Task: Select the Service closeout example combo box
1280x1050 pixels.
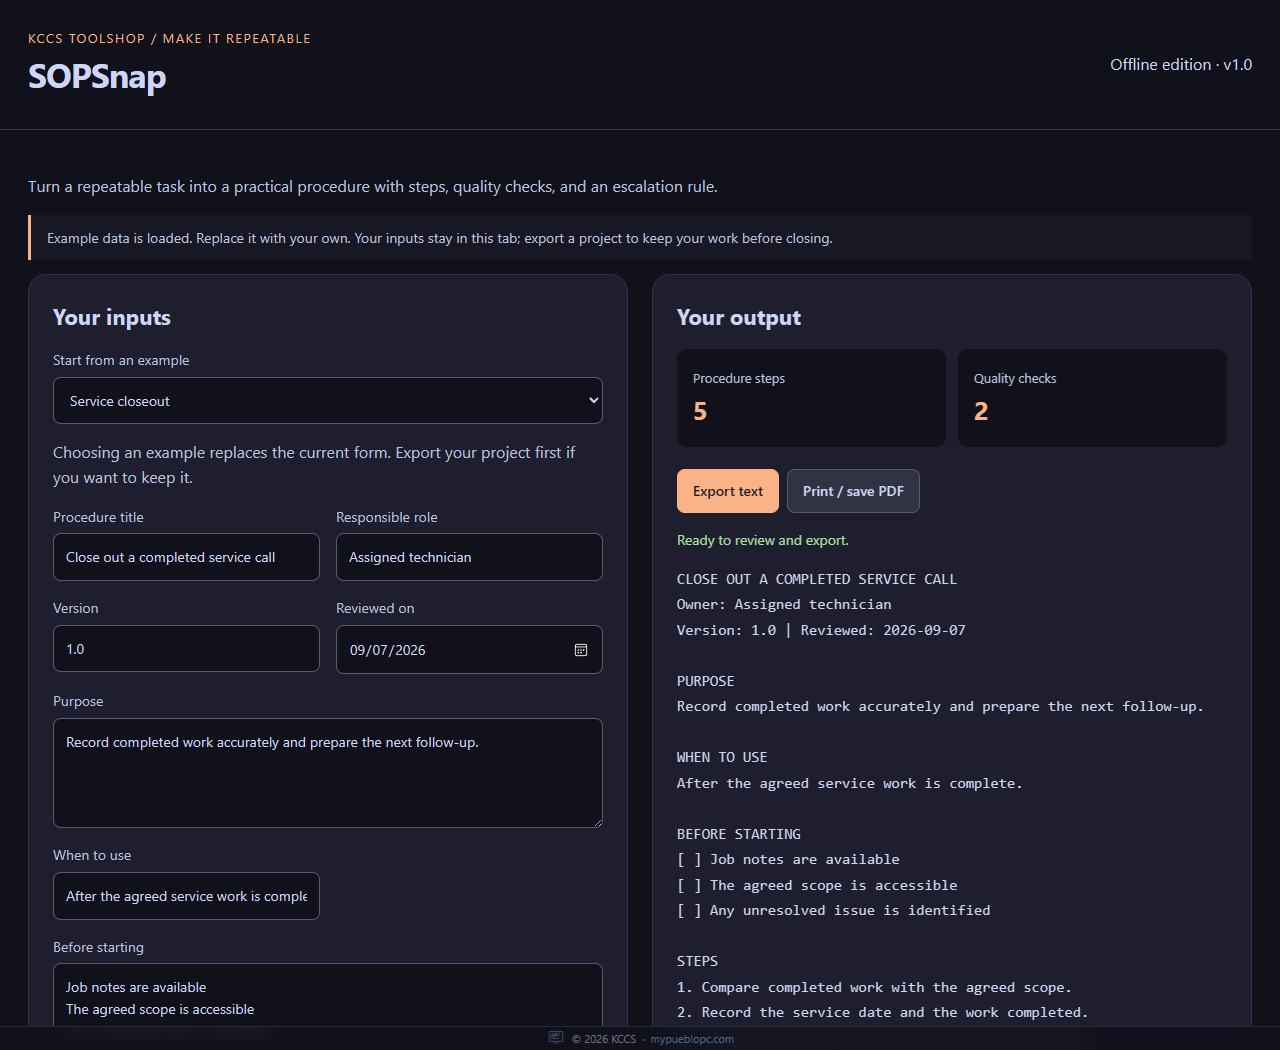Action: tap(328, 401)
